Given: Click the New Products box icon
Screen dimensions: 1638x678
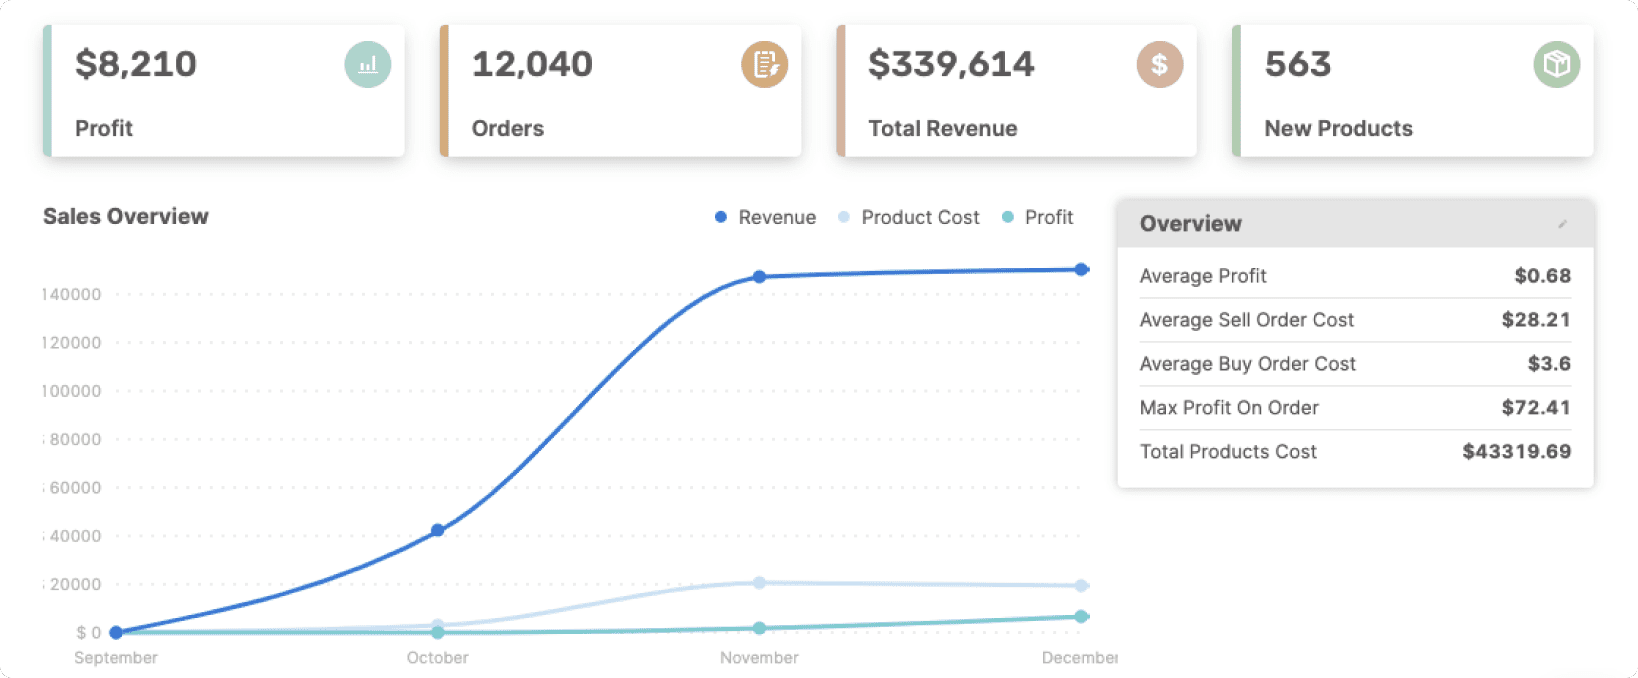Looking at the screenshot, I should [x=1556, y=65].
